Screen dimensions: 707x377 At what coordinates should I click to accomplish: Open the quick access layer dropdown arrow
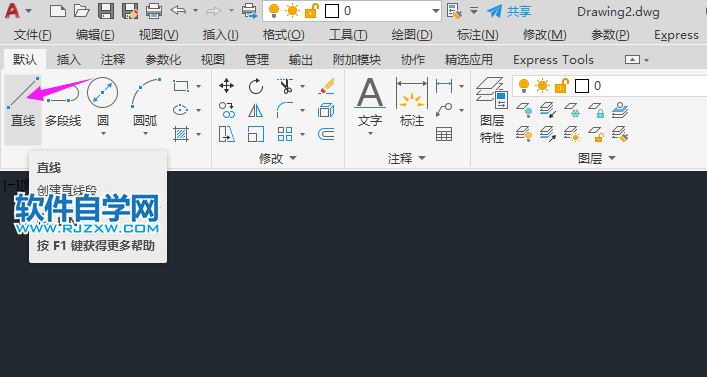(436, 11)
